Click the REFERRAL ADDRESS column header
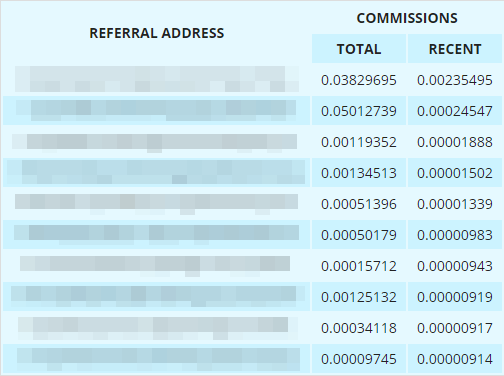This screenshot has width=504, height=376. [x=157, y=33]
